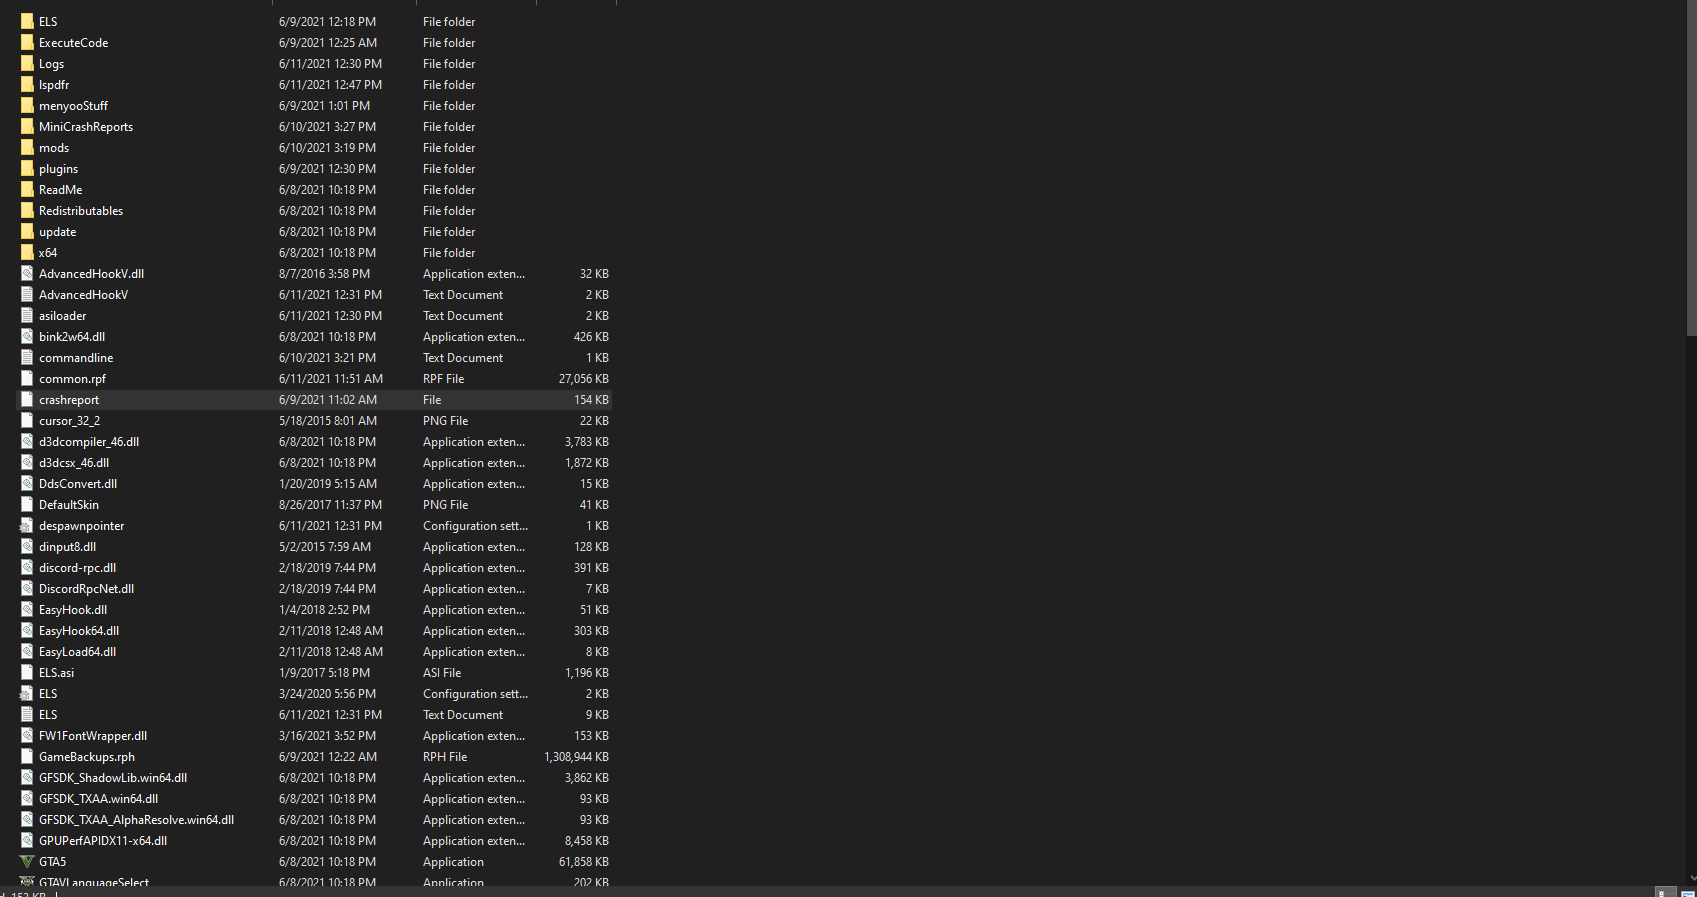This screenshot has width=1697, height=897.
Task: Click the RPF File type cell
Action: point(444,379)
